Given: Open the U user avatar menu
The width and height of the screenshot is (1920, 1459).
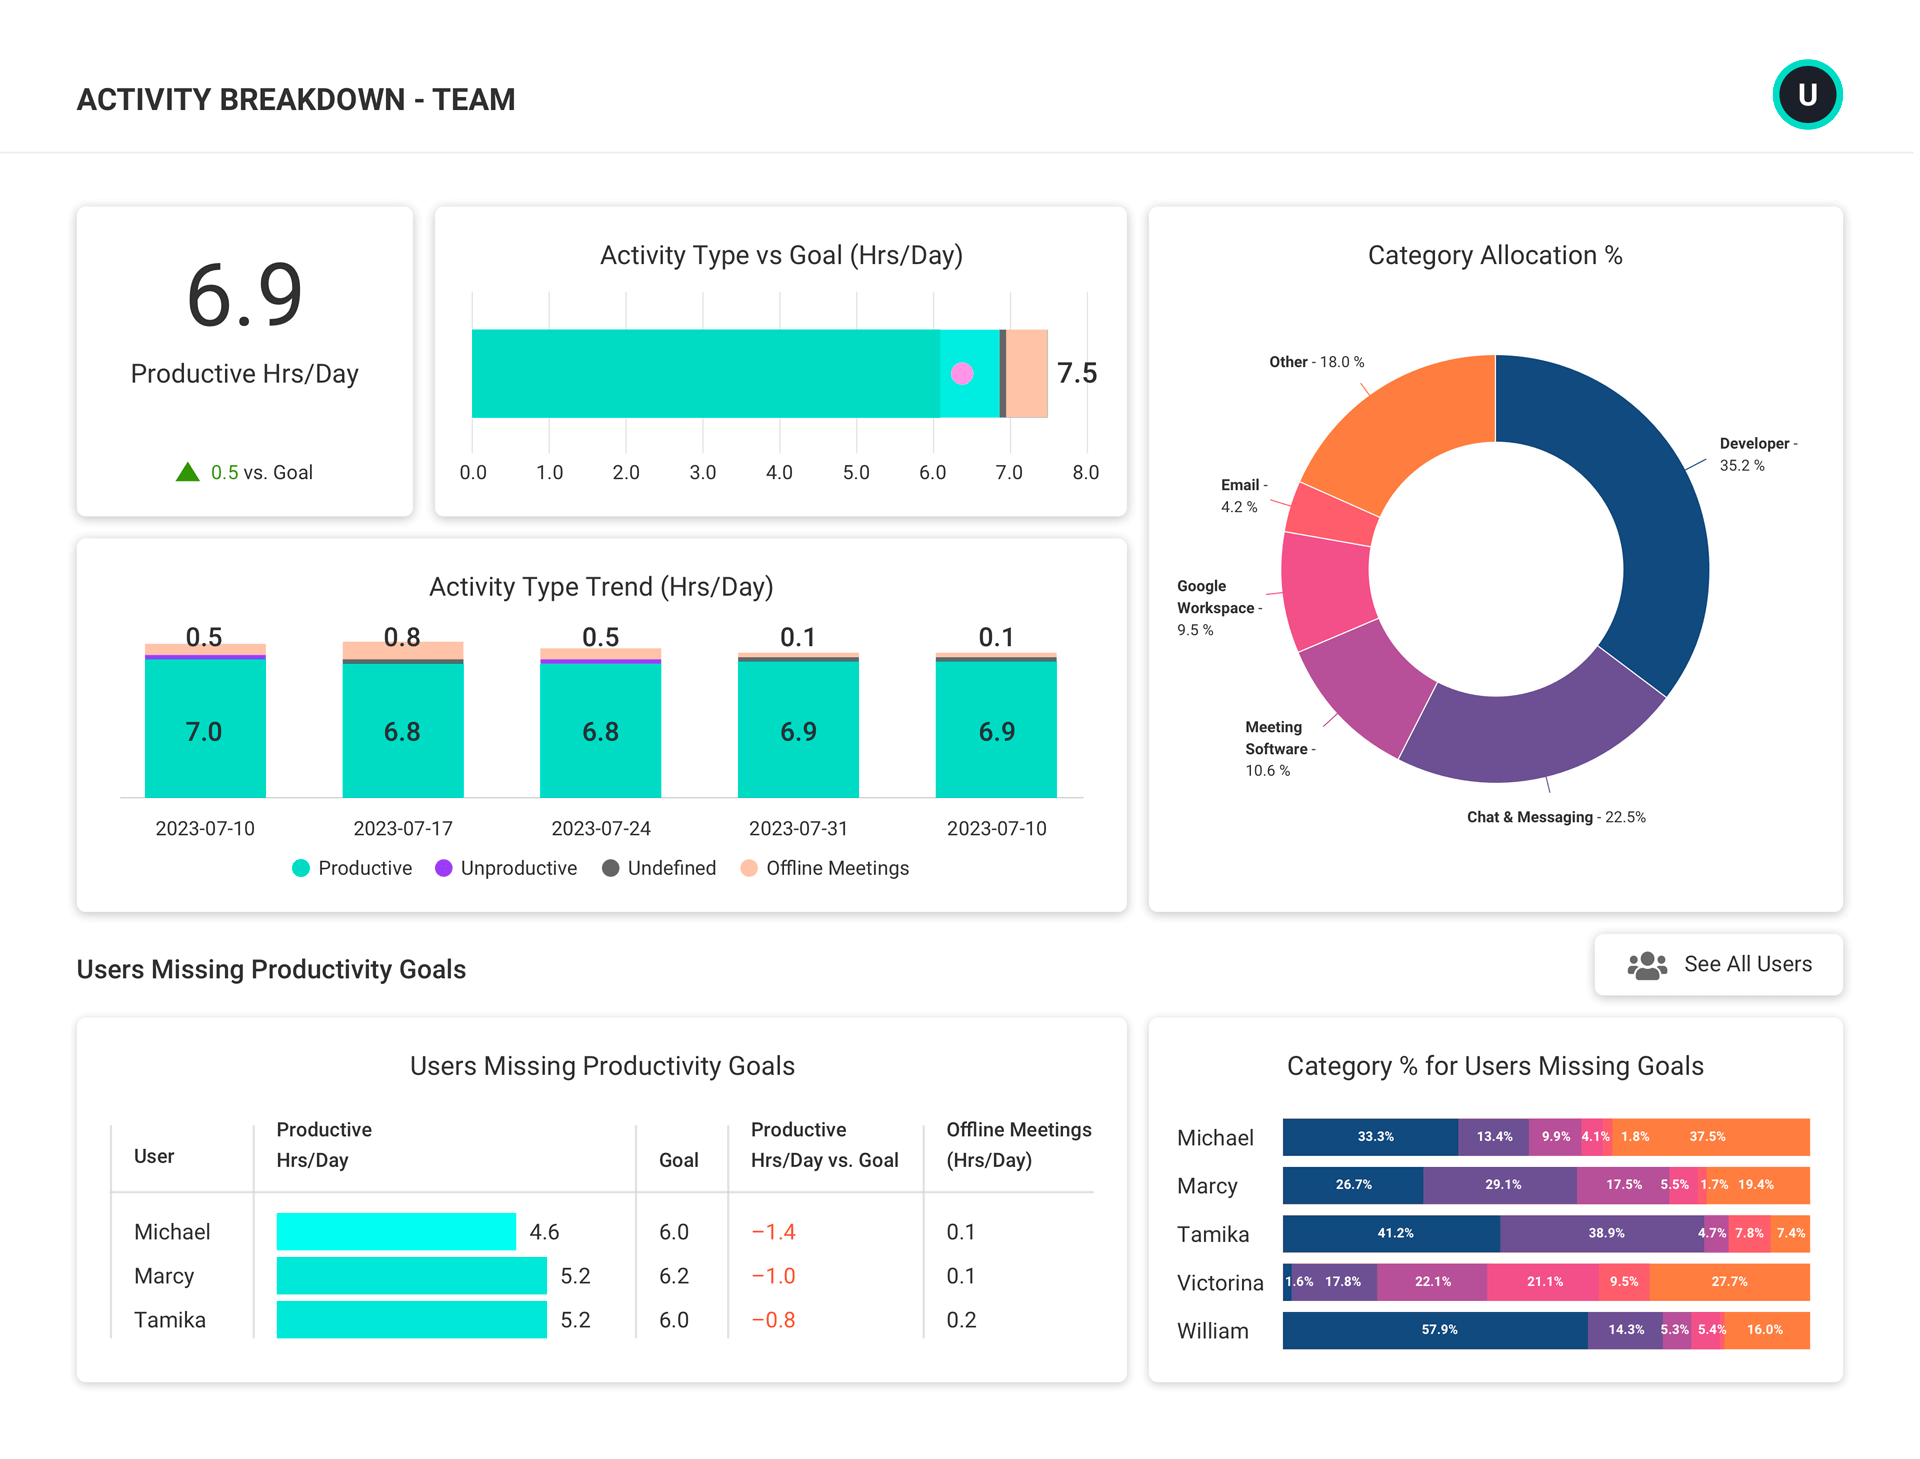Looking at the screenshot, I should pyautogui.click(x=1806, y=94).
